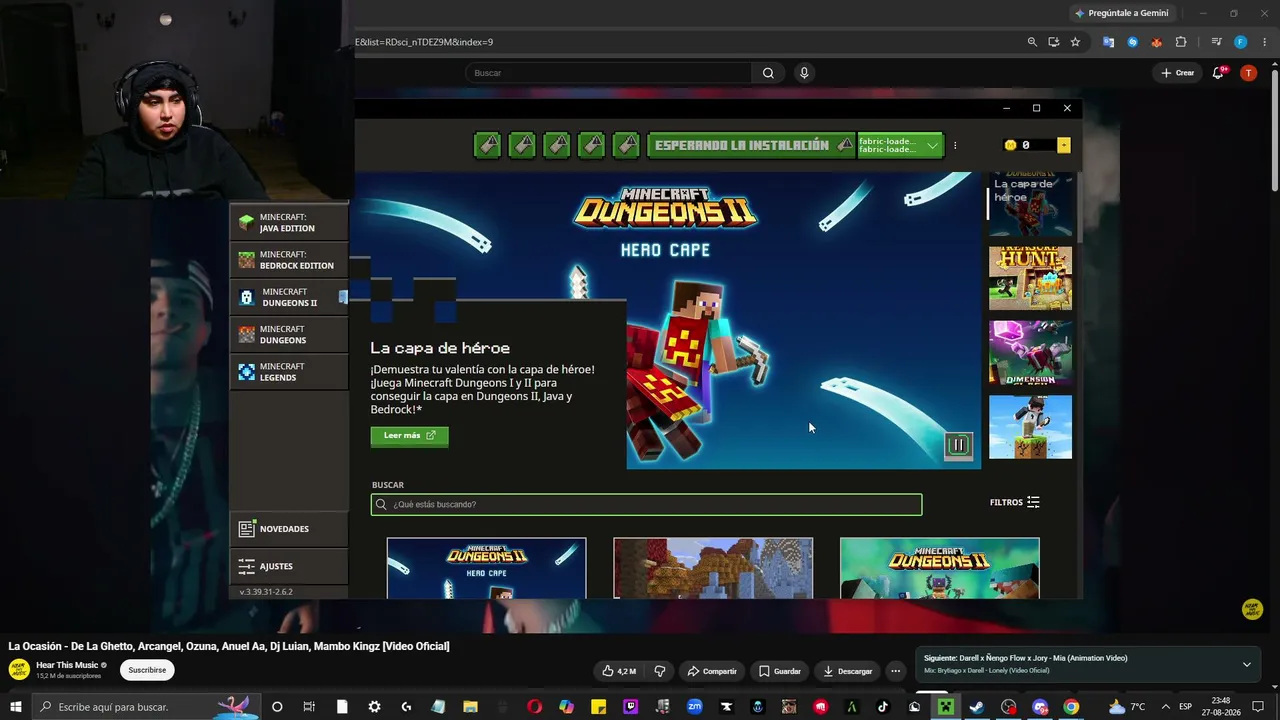
Task: Switch to Minecraft Legends in the sidebar
Action: pos(289,372)
